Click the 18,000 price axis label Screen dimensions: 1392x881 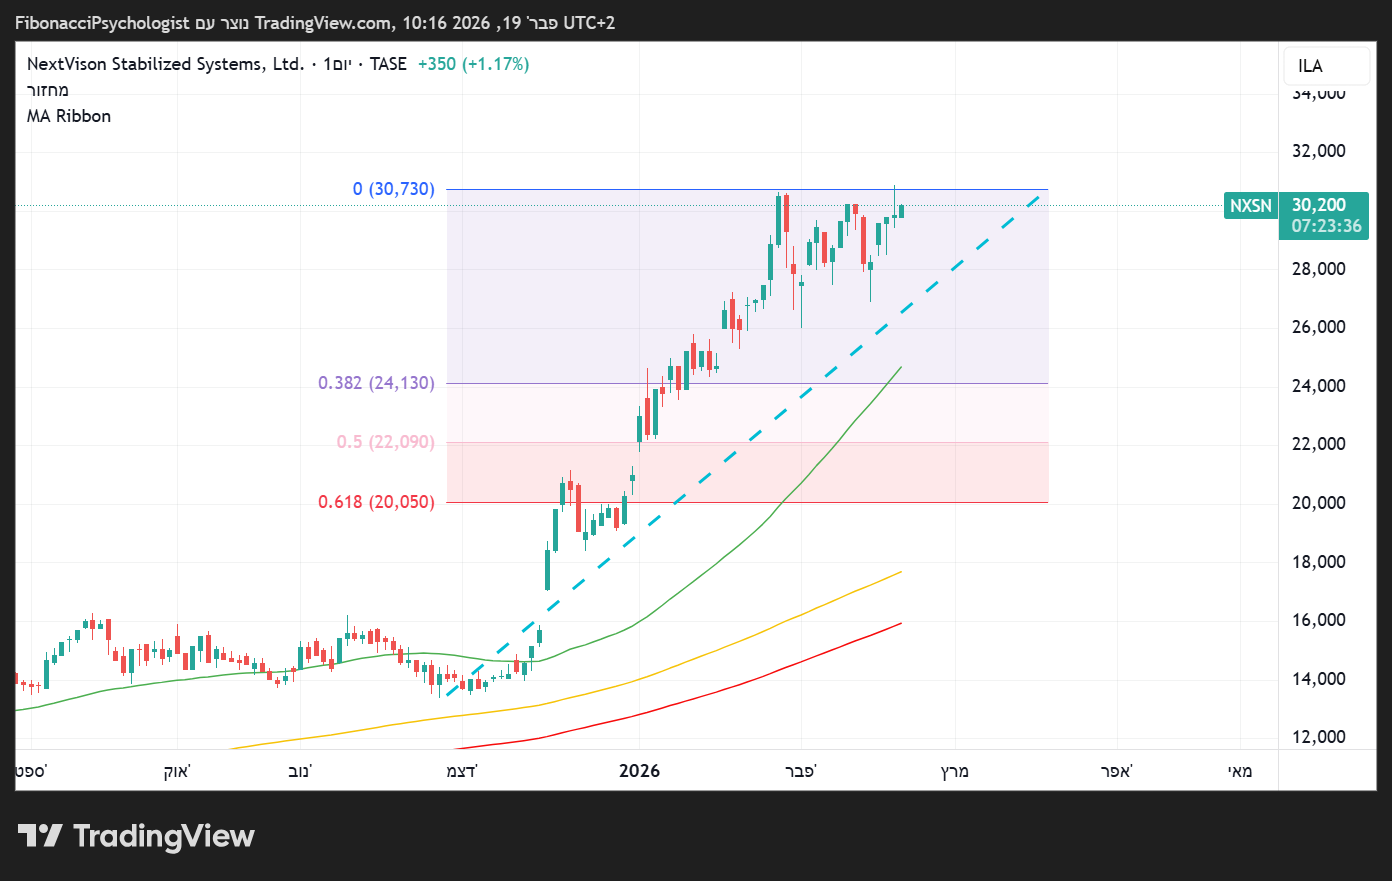[x=1319, y=561]
